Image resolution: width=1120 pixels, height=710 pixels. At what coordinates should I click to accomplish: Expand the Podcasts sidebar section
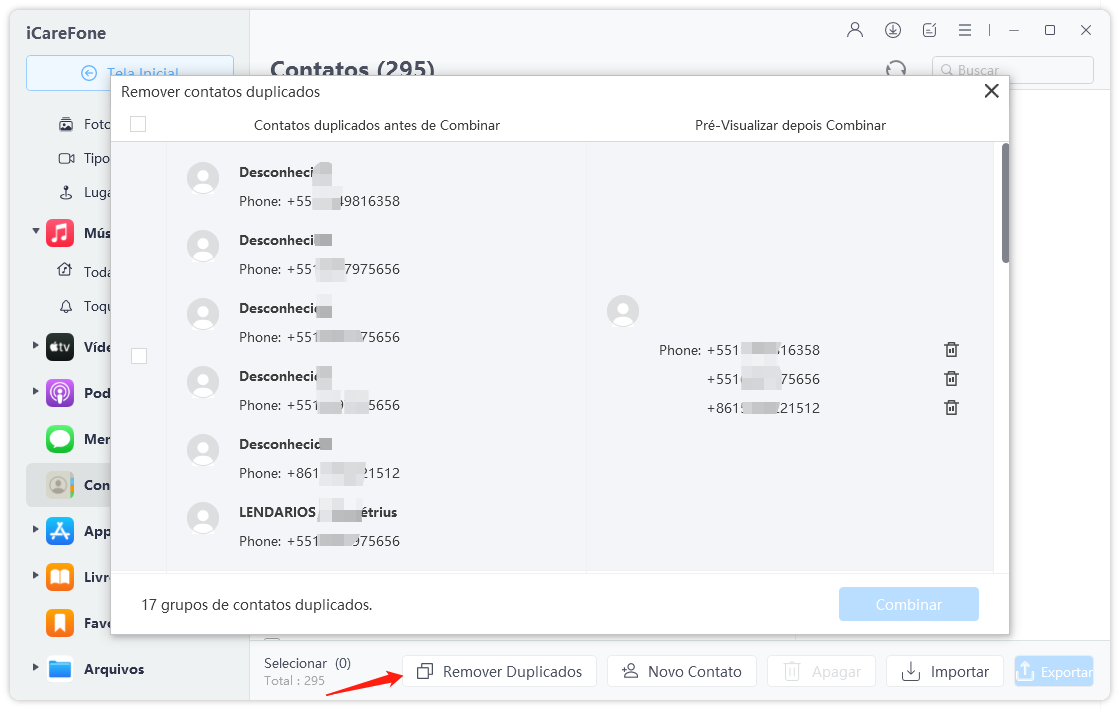coord(36,391)
